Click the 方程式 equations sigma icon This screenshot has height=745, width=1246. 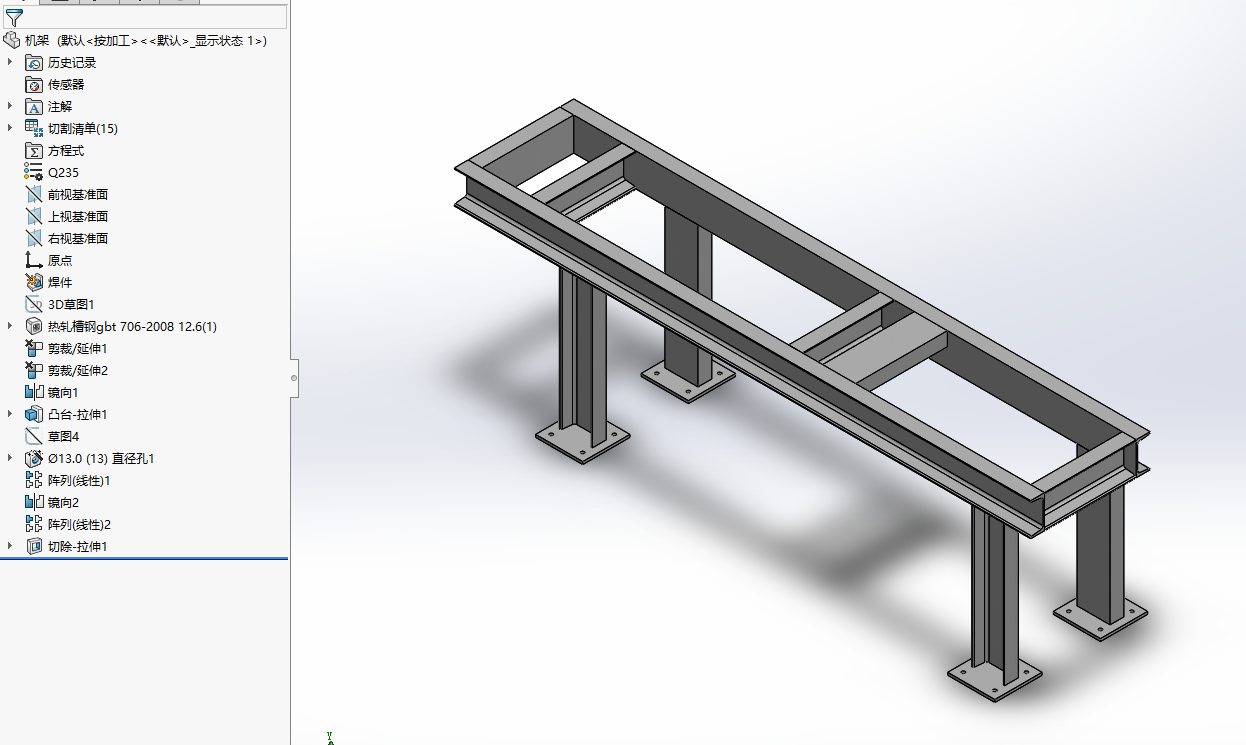point(34,150)
